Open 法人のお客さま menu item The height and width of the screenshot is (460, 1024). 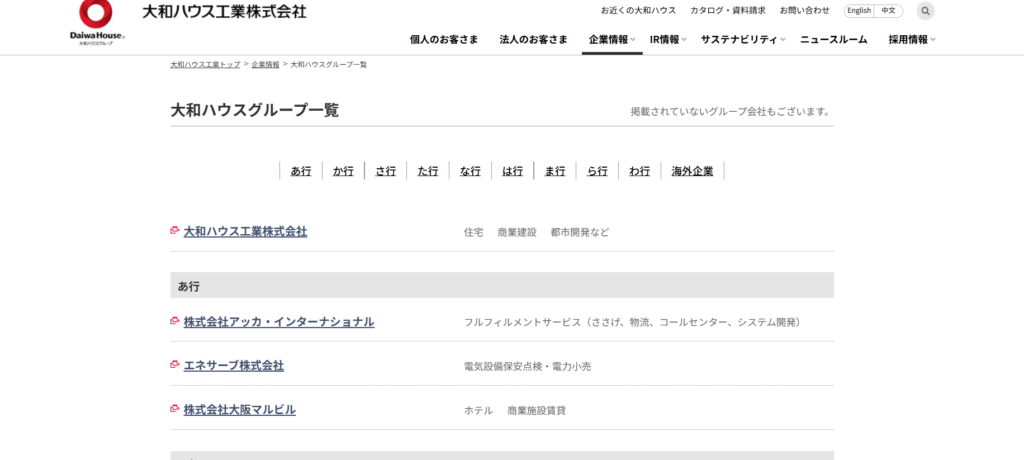(533, 40)
